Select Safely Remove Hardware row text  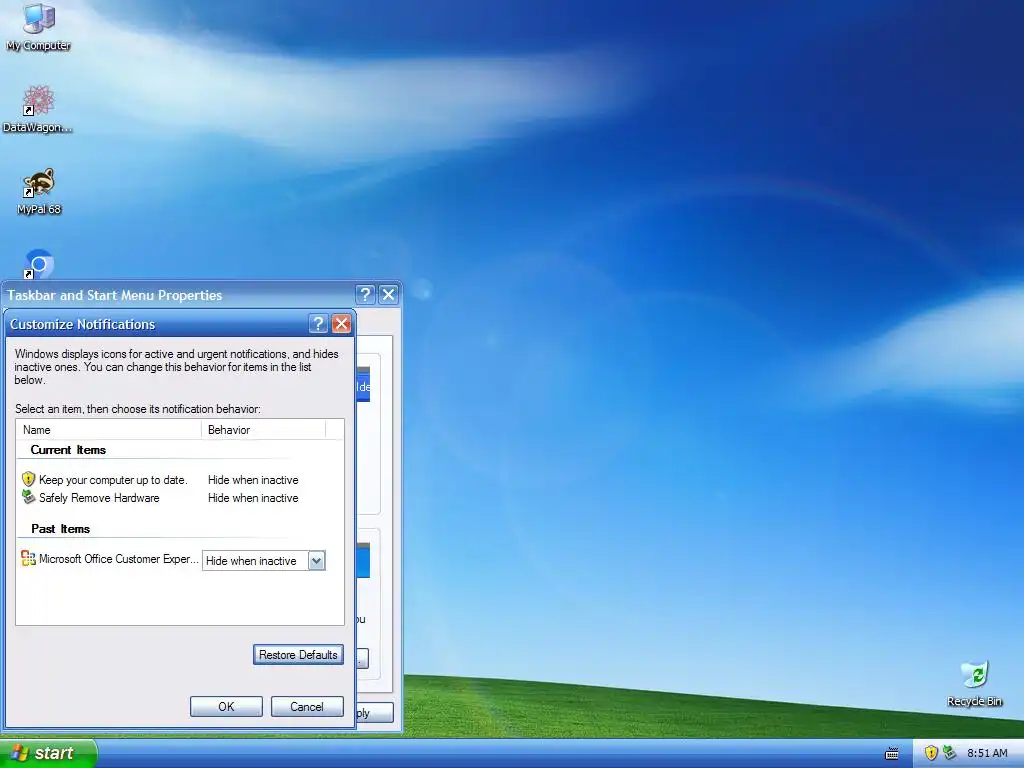(x=99, y=498)
